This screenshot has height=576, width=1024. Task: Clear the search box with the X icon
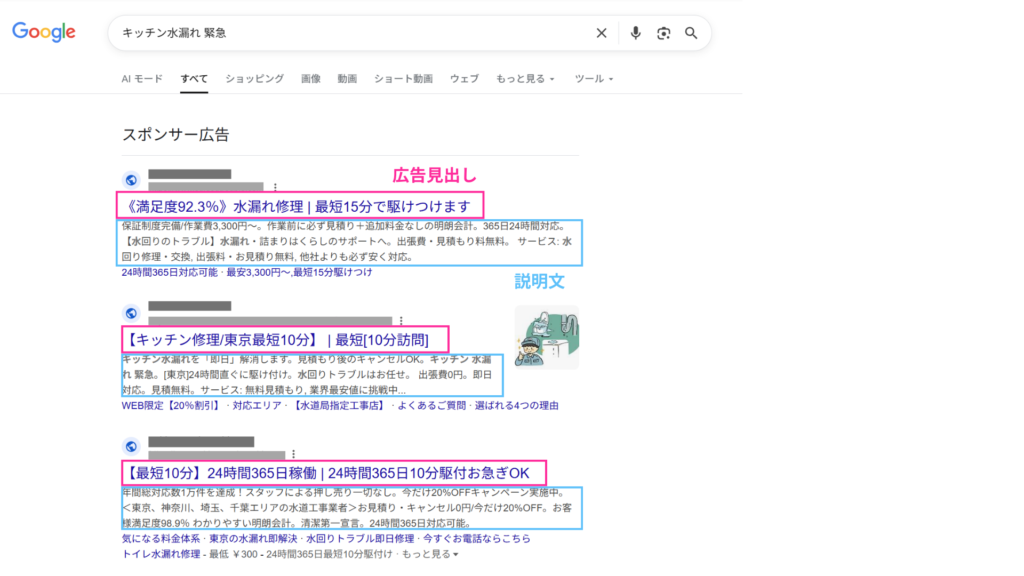pos(601,33)
